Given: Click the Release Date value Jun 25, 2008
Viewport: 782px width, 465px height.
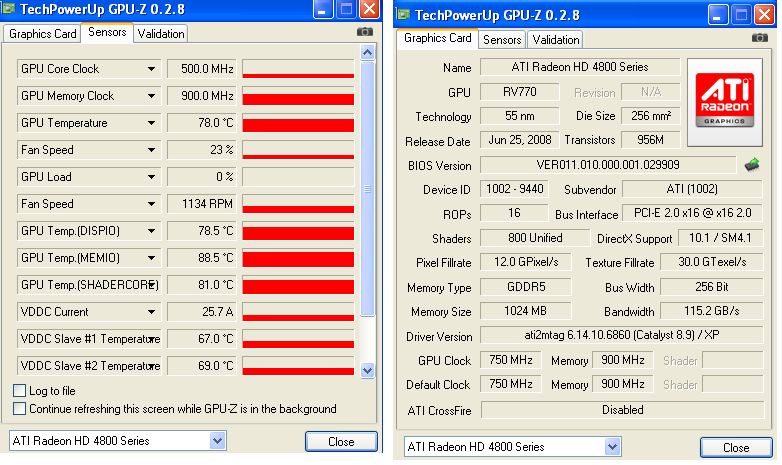Looking at the screenshot, I should 520,140.
